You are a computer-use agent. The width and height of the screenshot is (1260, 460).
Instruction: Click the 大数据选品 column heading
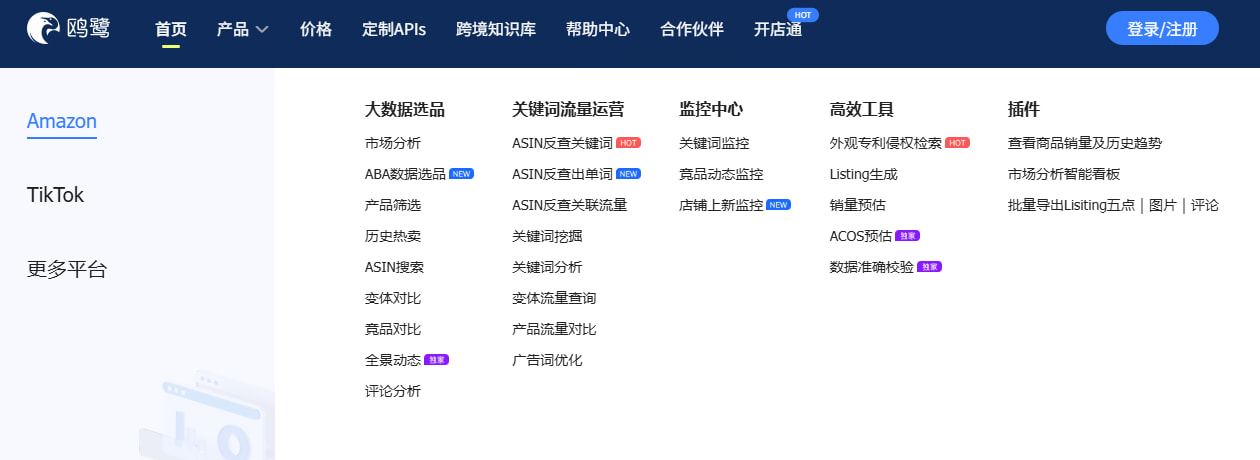coord(405,109)
